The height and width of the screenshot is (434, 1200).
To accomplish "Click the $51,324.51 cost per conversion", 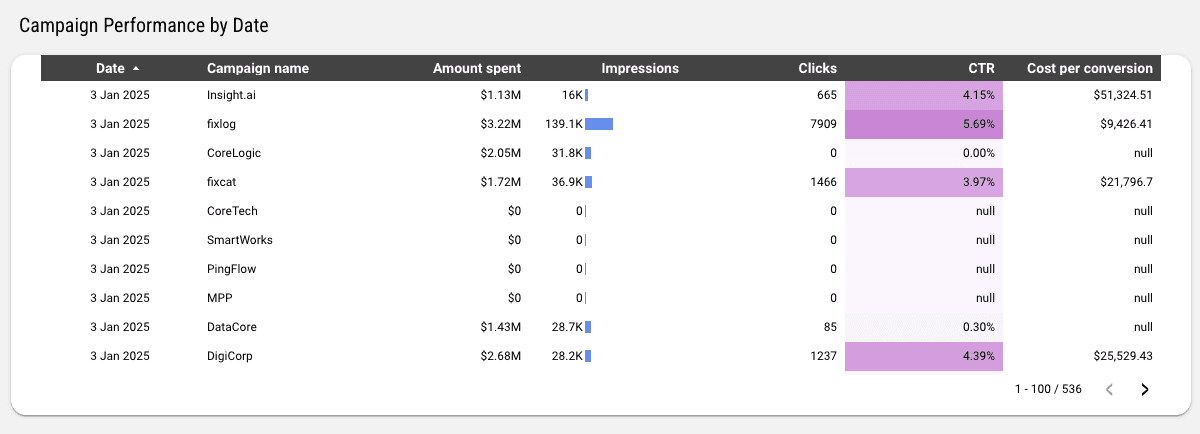I will (x=1123, y=96).
